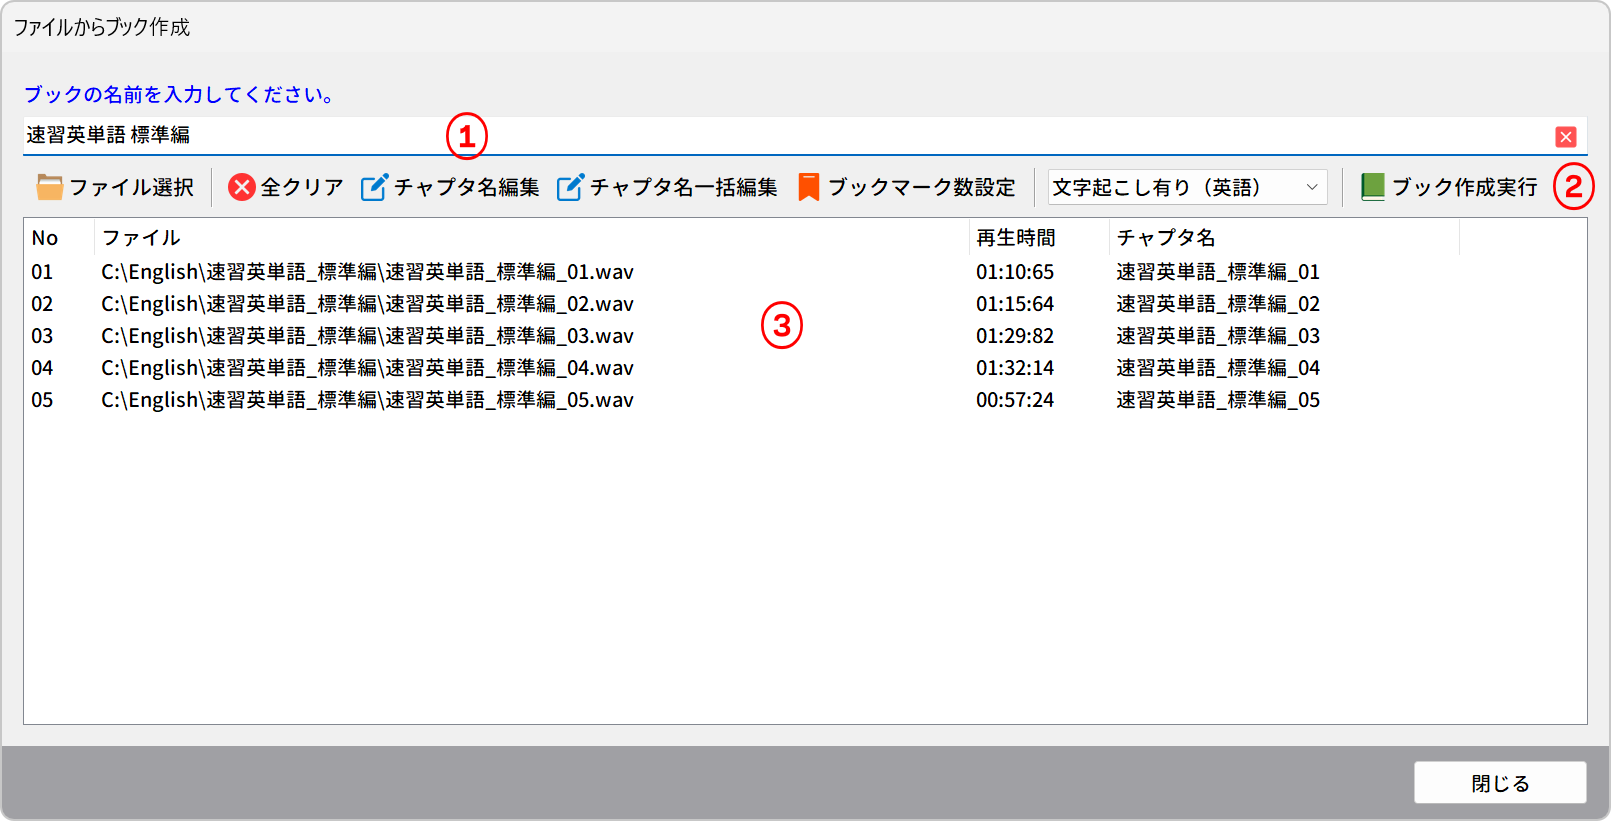The height and width of the screenshot is (821, 1611).
Task: Click the ファイル選択 folder icon
Action: 50,187
